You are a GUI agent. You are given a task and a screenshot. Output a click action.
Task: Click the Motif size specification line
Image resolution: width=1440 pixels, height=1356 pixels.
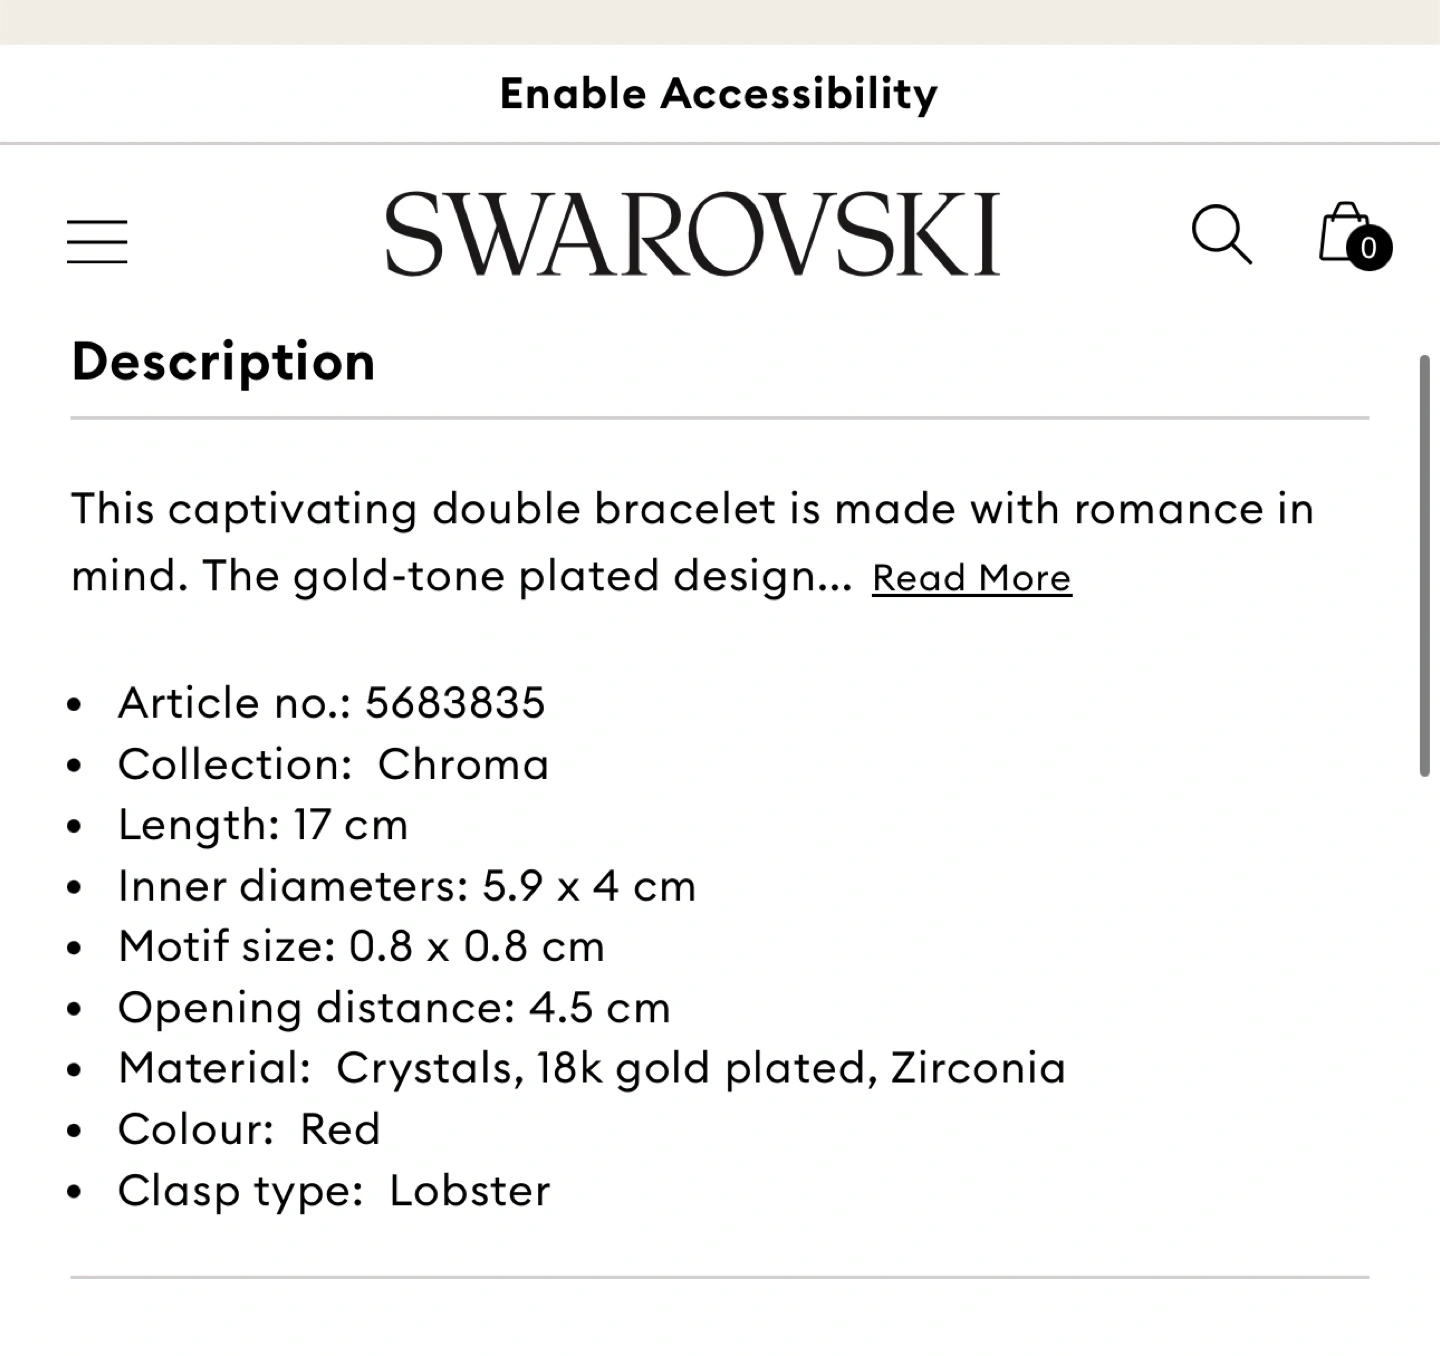[361, 947]
